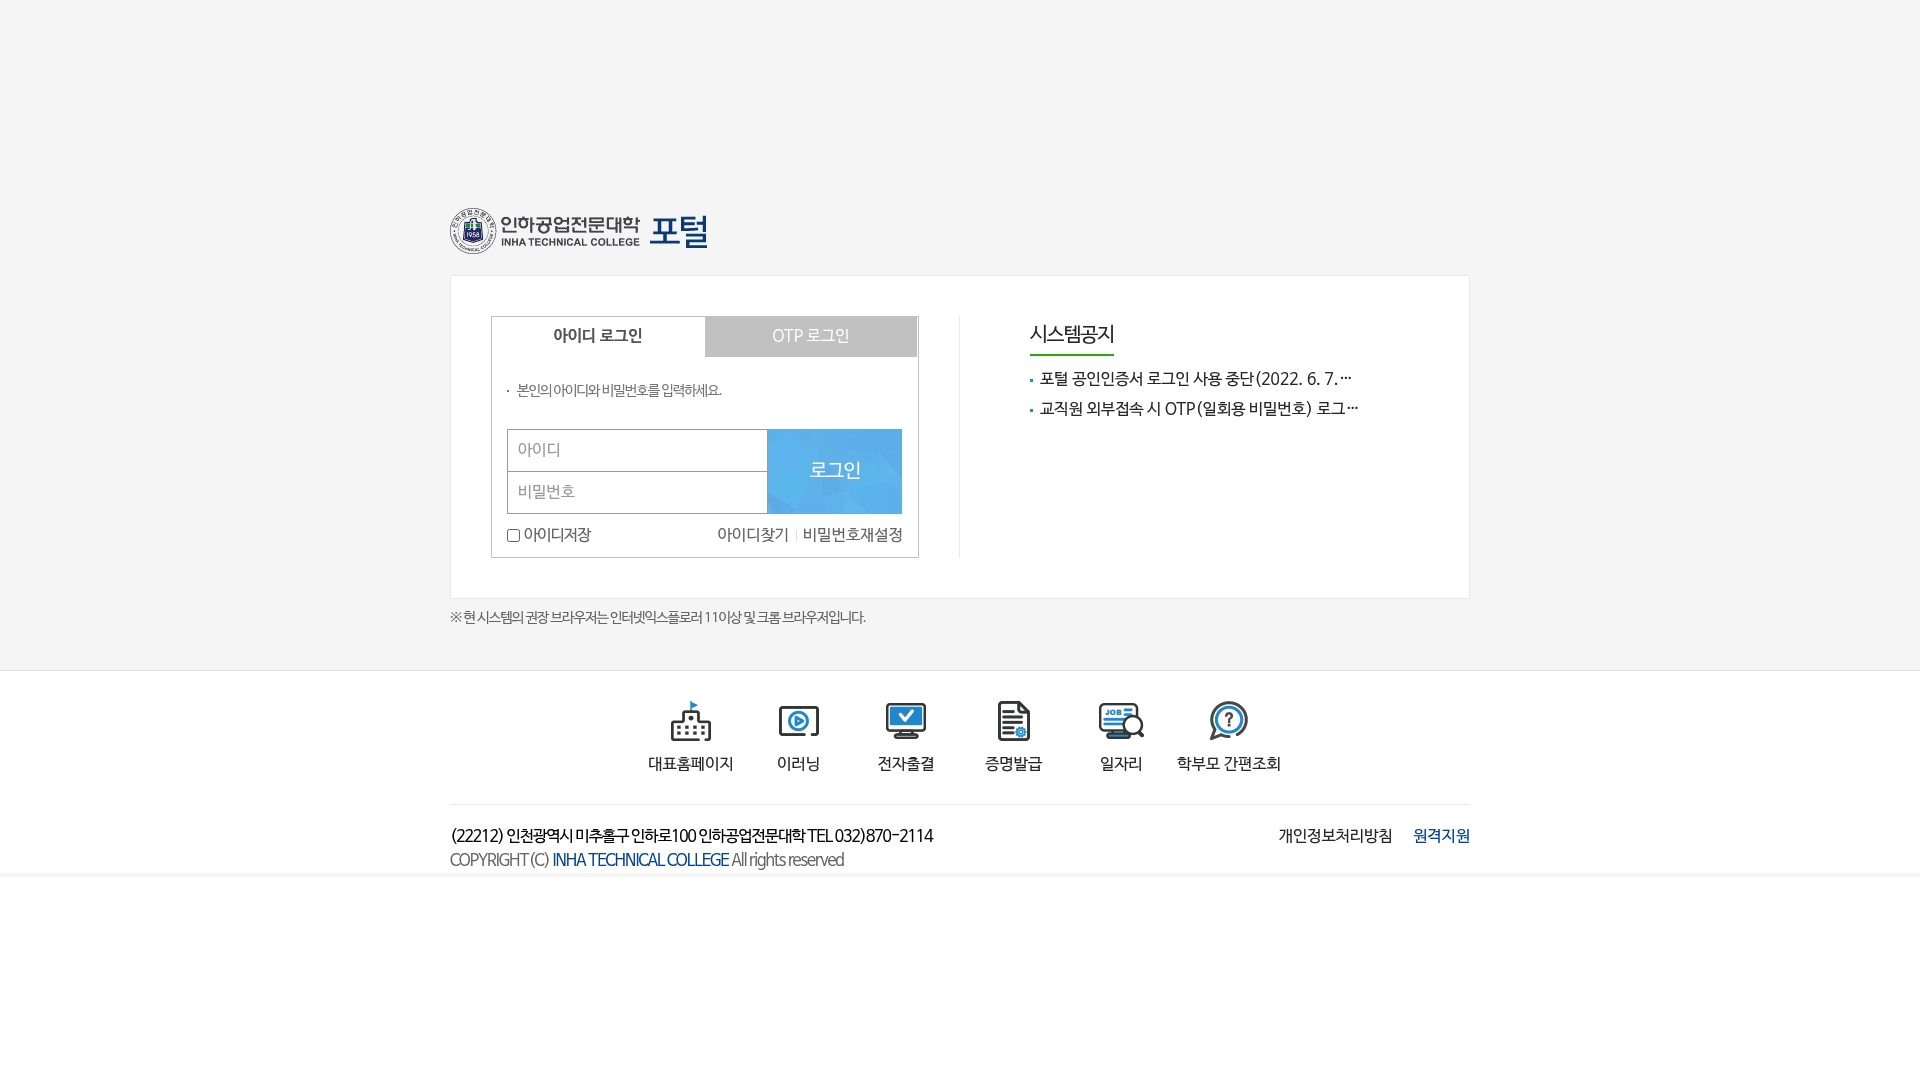Focus the 비밀번호 input field

pyautogui.click(x=637, y=493)
